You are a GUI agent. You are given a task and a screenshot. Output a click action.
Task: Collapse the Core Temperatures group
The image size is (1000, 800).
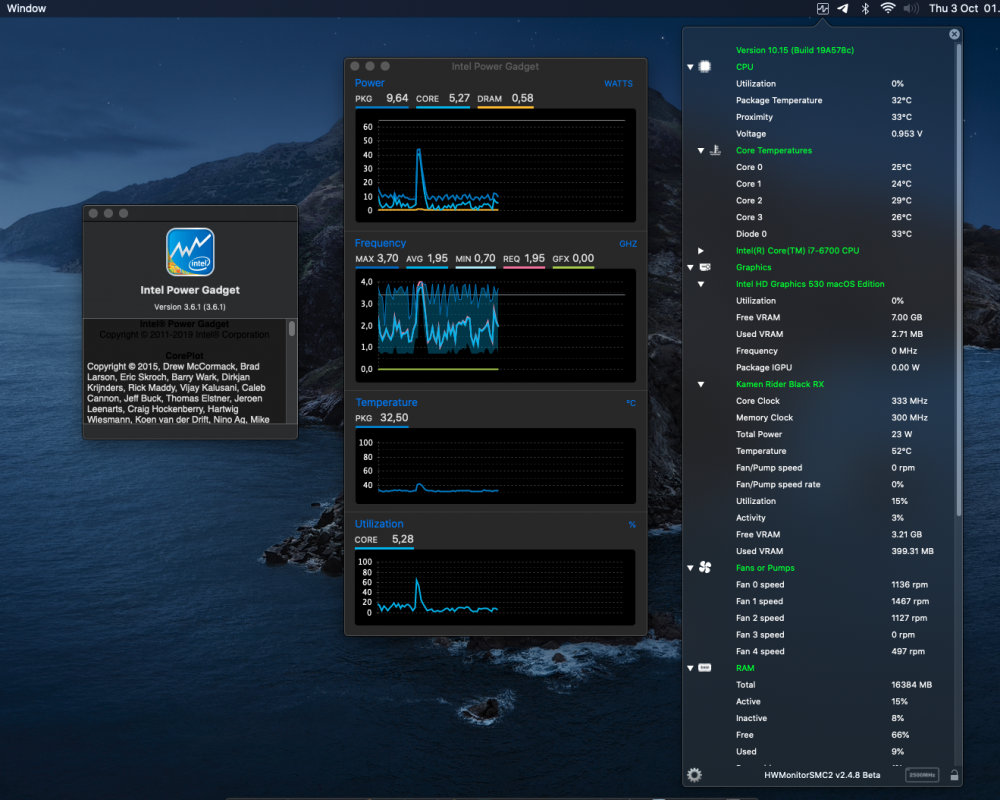point(701,151)
